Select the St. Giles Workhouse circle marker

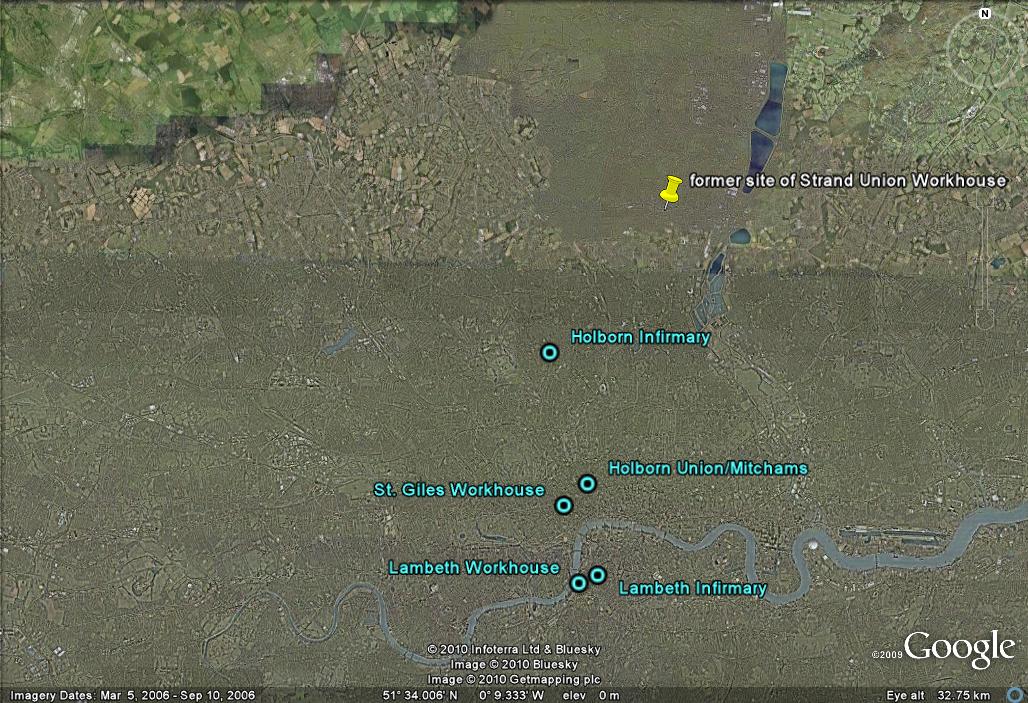pos(563,505)
